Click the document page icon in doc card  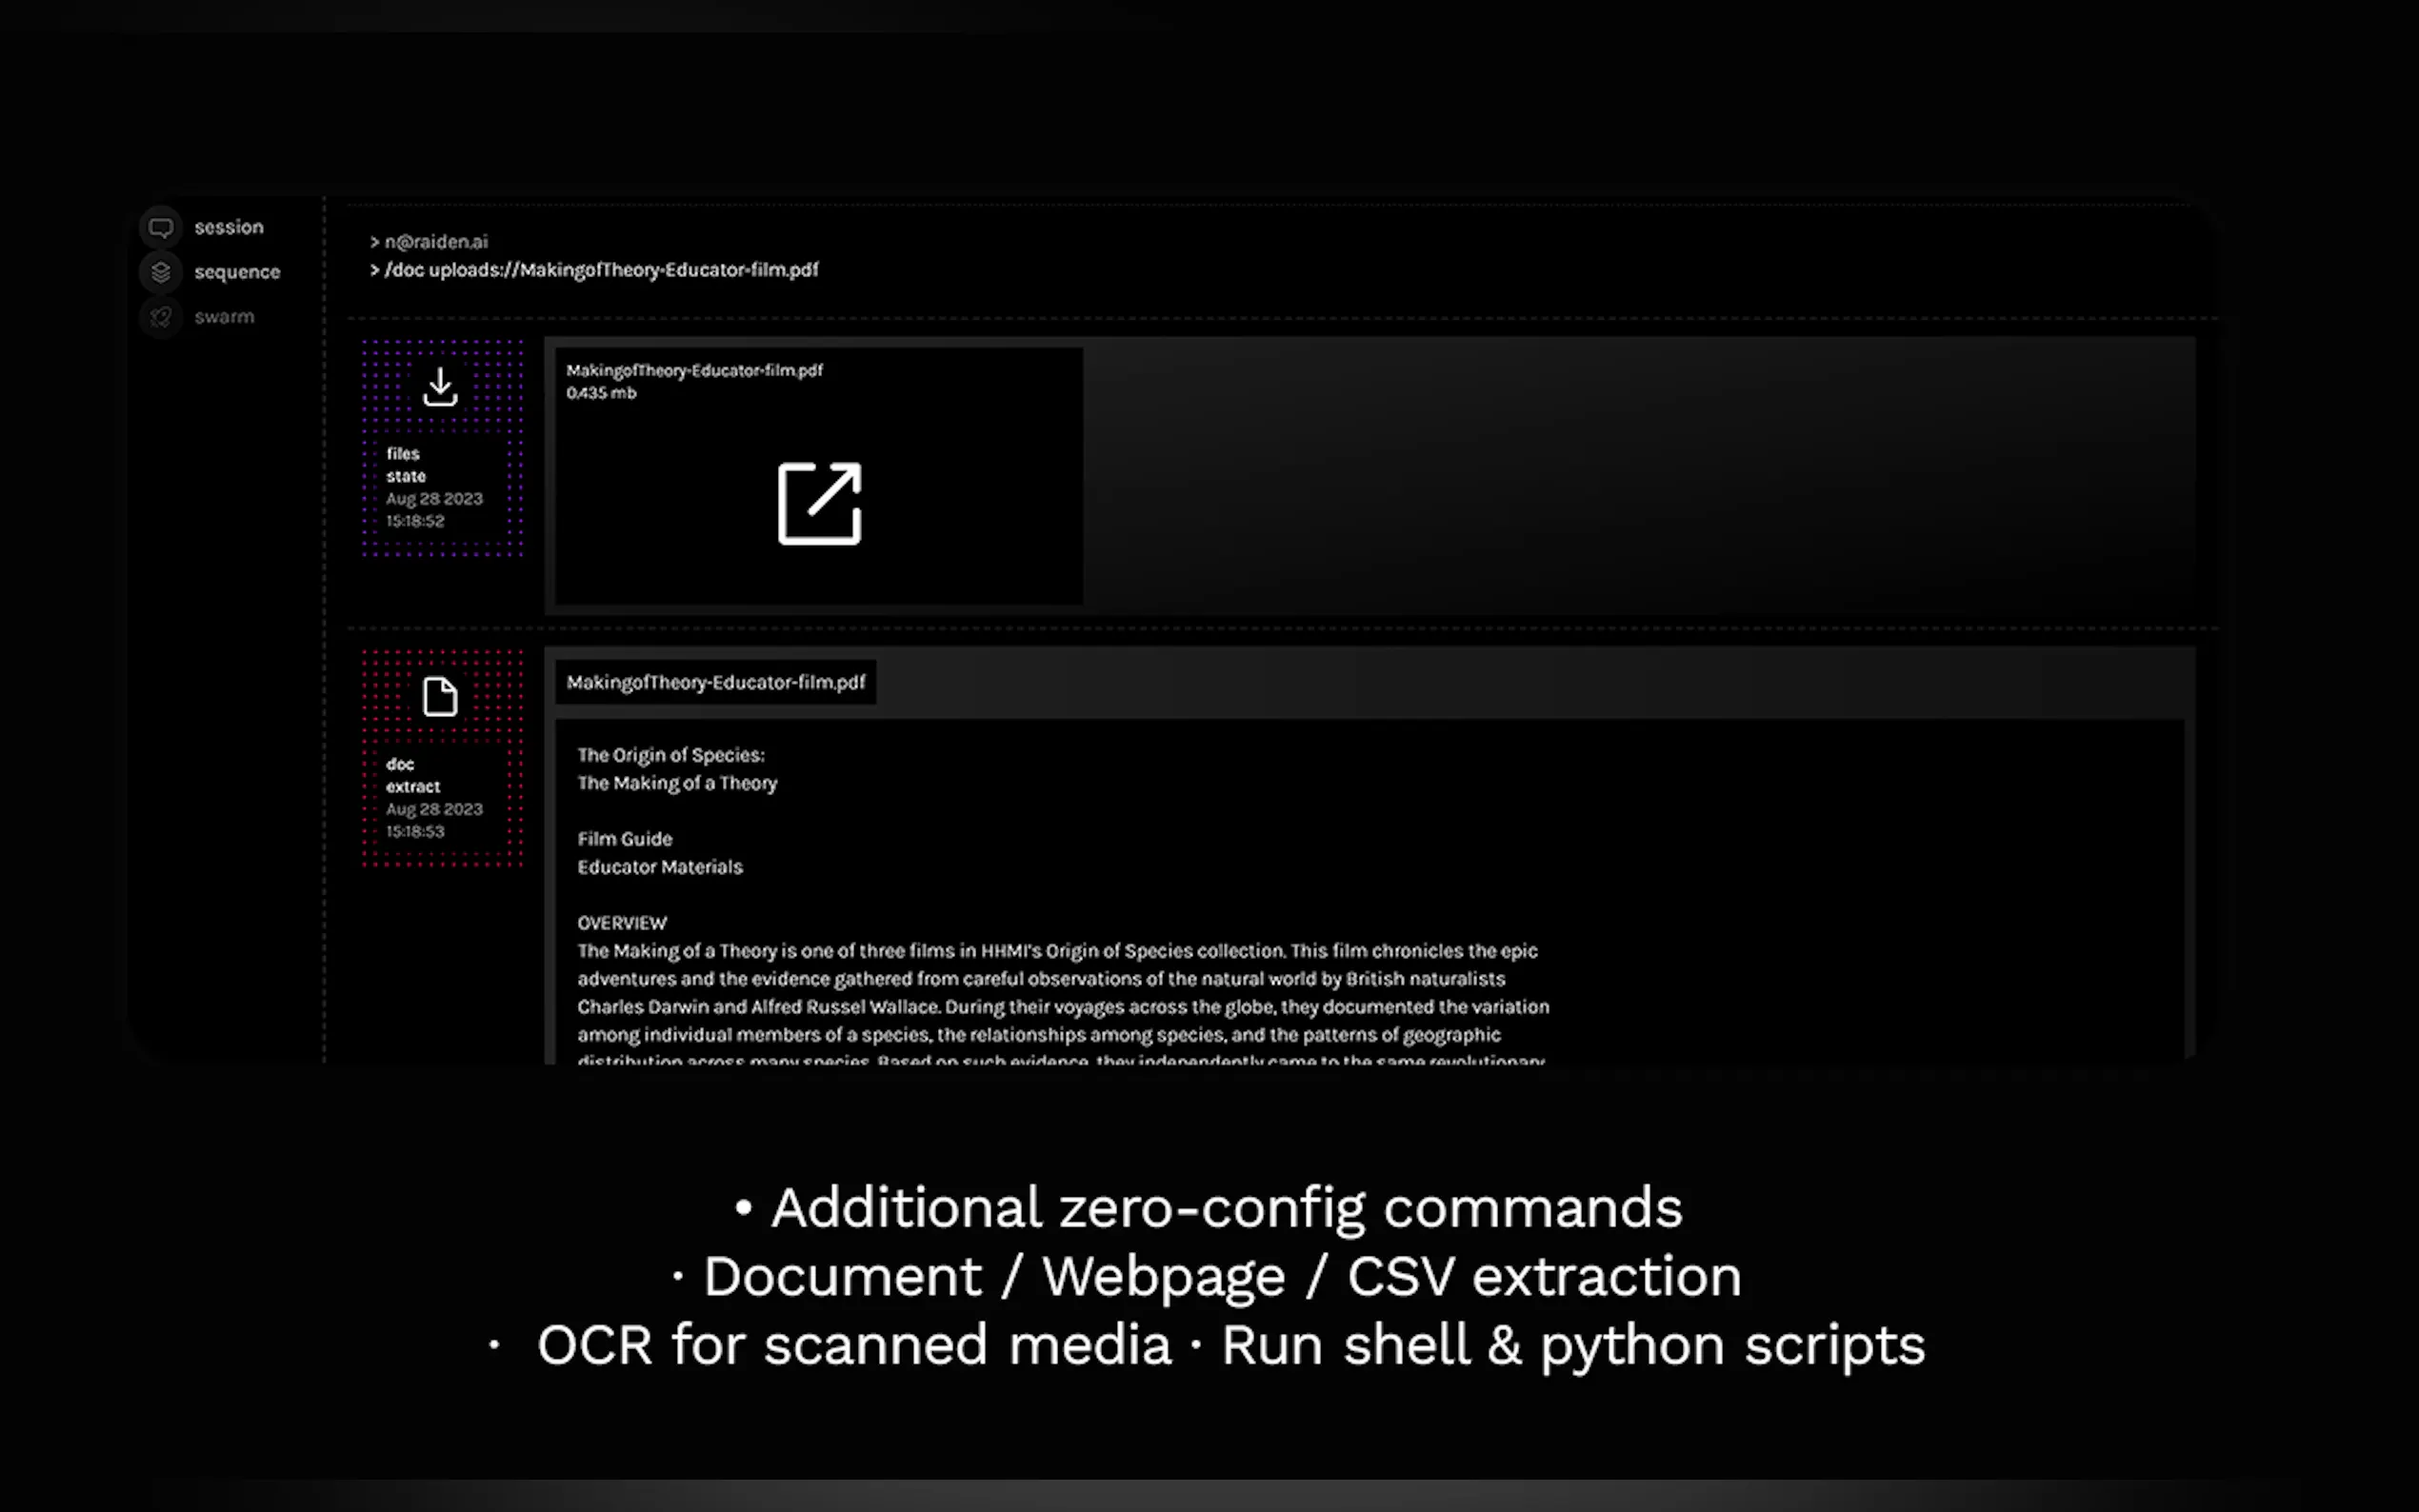(x=440, y=697)
